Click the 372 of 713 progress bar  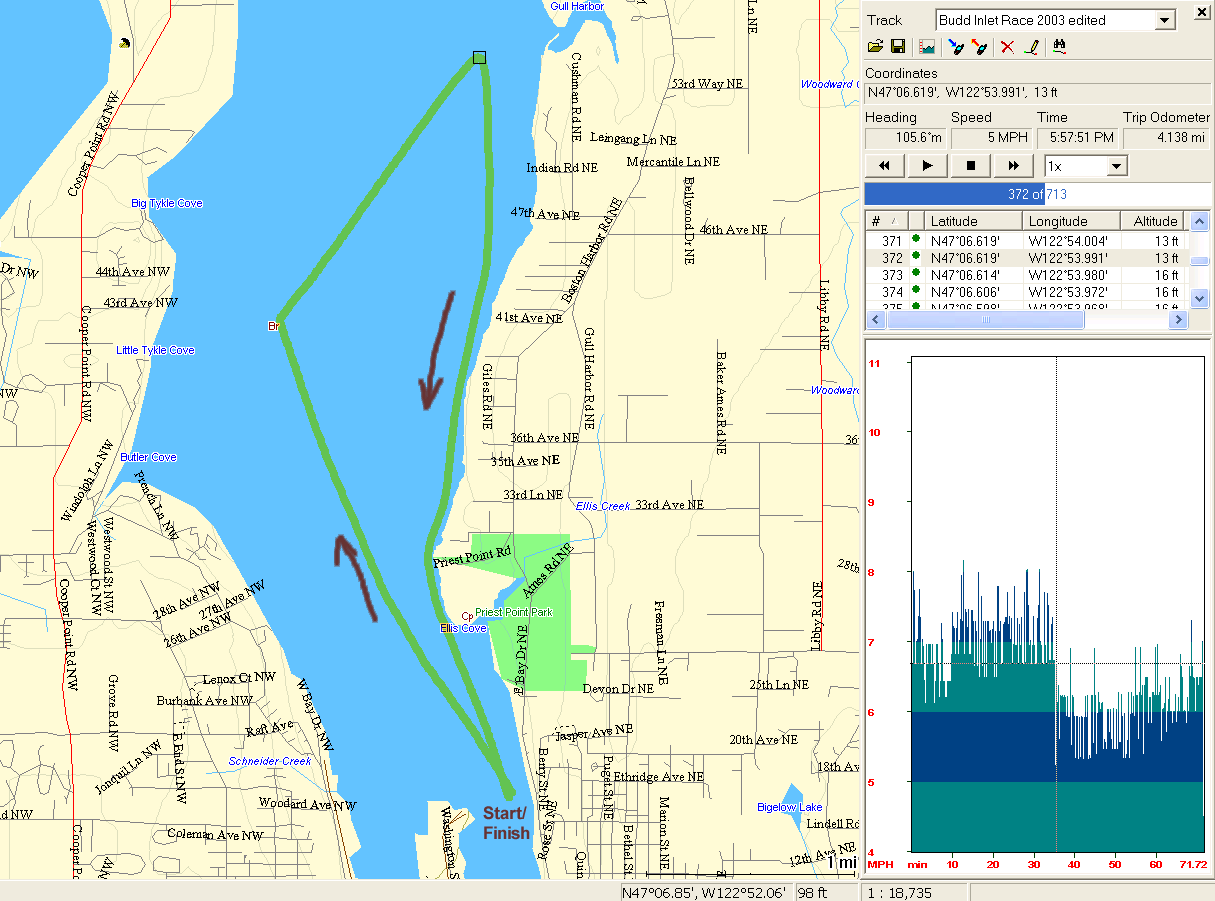click(1037, 194)
